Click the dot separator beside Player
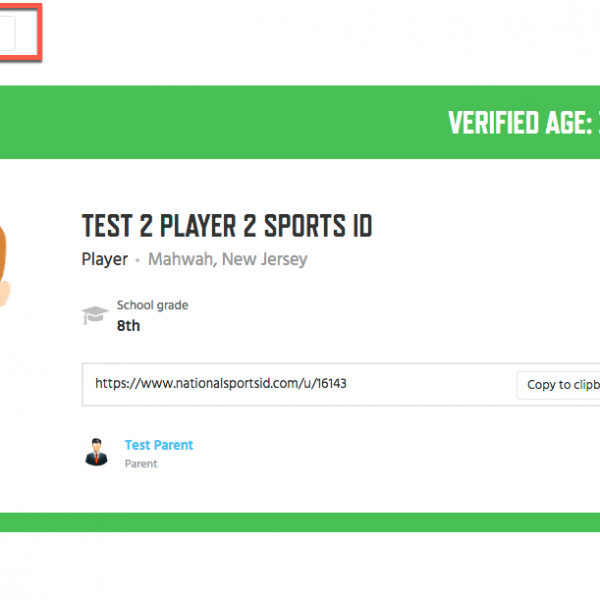Viewport: 600px width, 600px height. click(x=138, y=261)
